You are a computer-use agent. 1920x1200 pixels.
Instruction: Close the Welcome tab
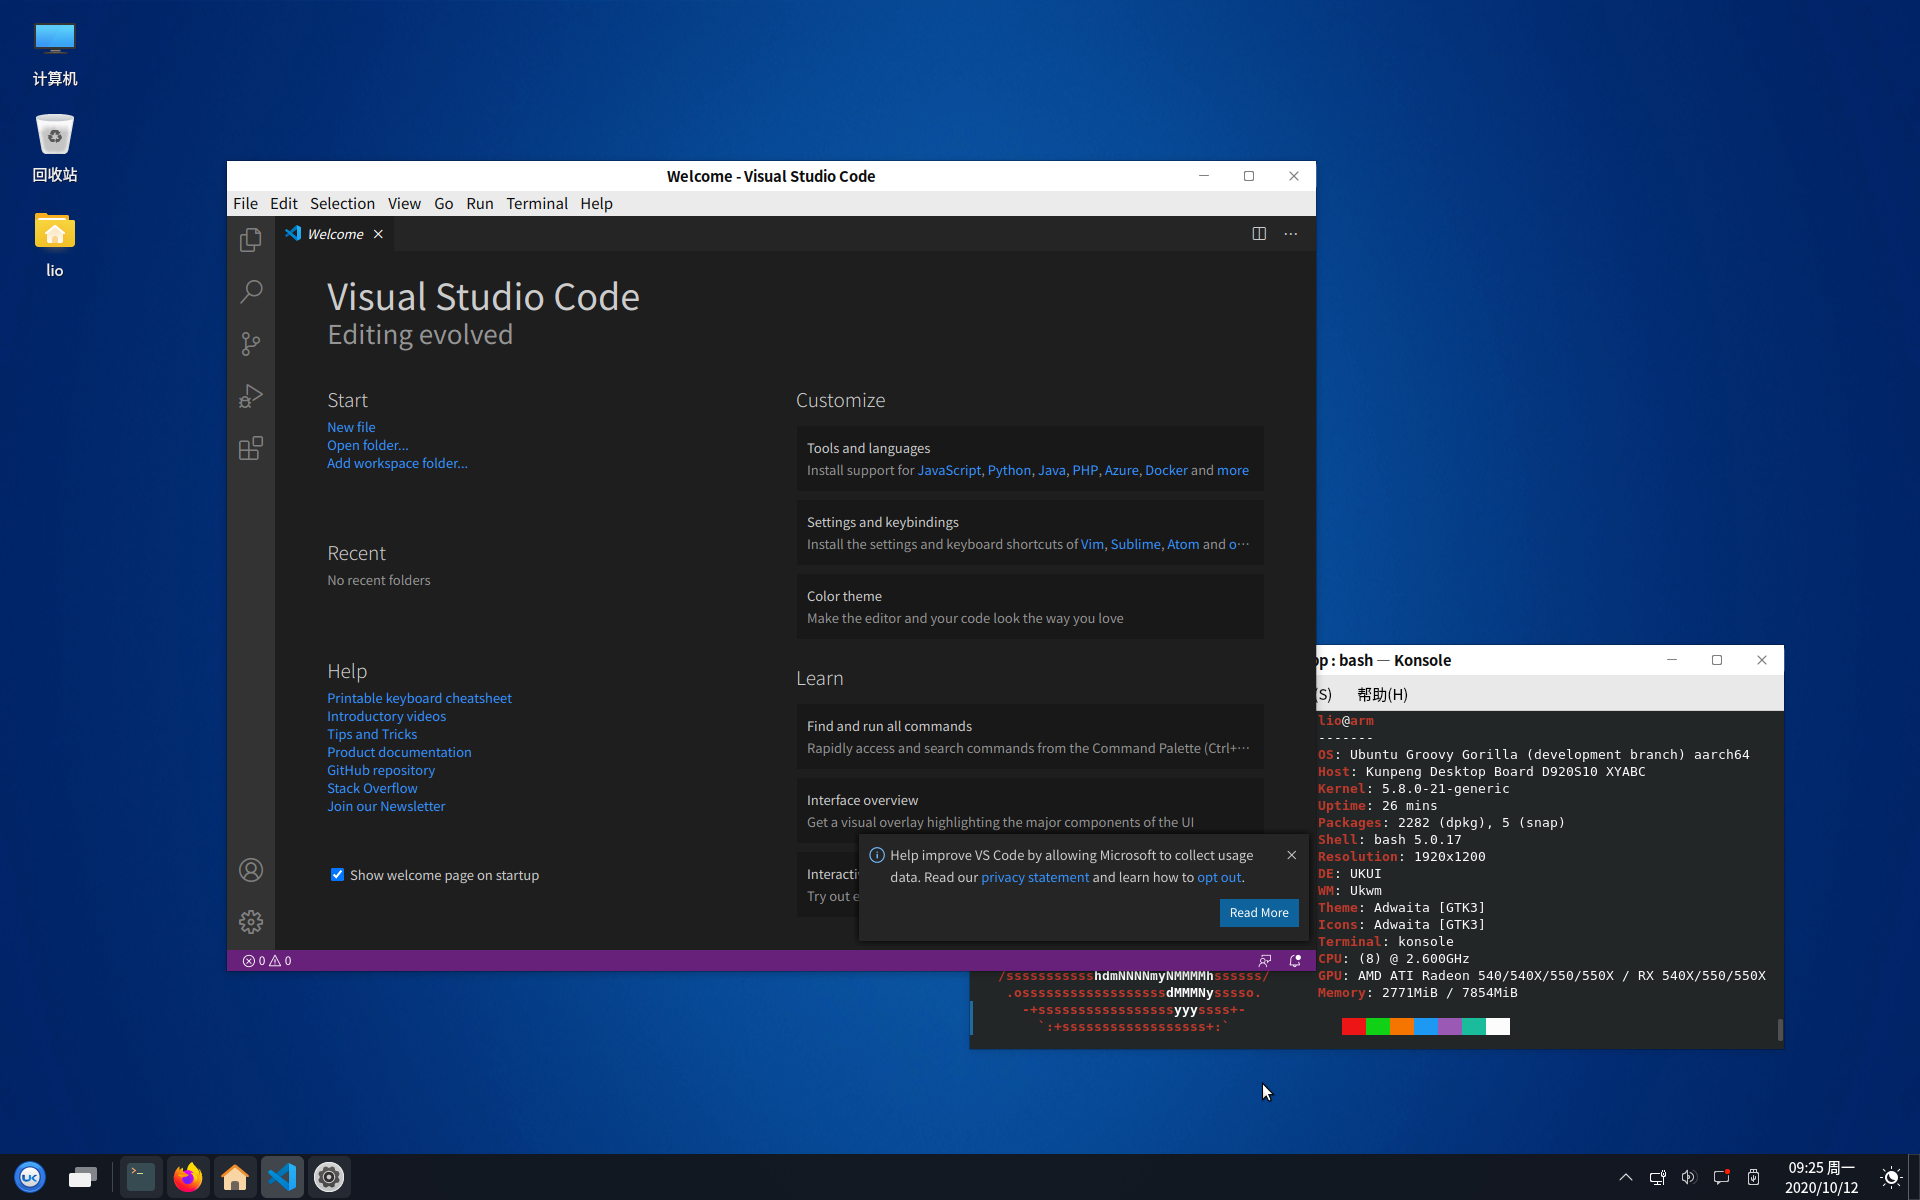pos(378,234)
